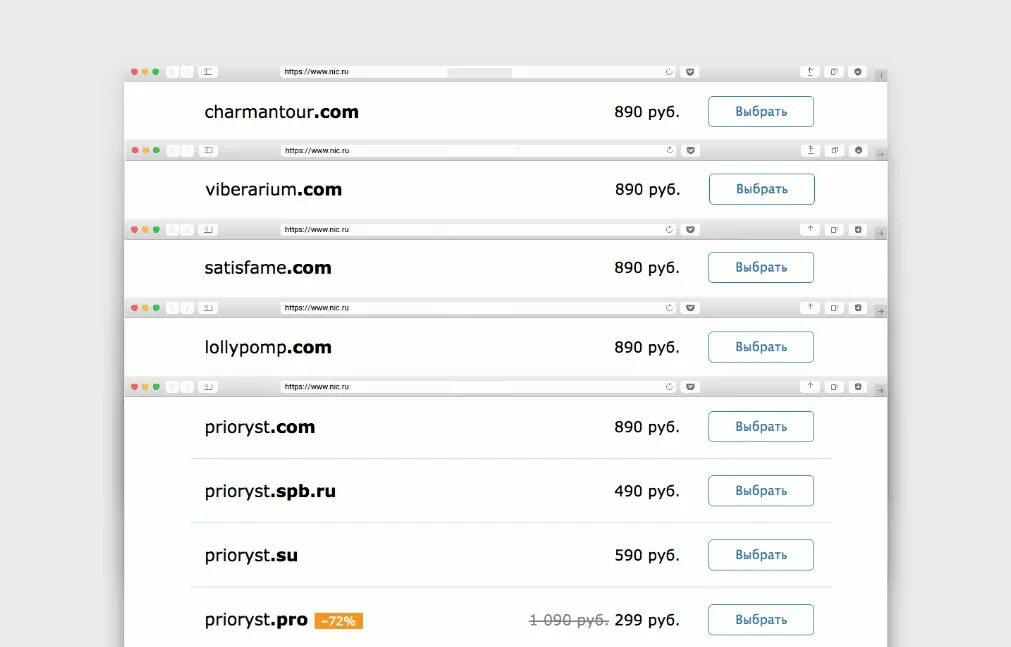The height and width of the screenshot is (647, 1011).
Task: Select the discounted prioryst.pro domain
Action: (761, 620)
